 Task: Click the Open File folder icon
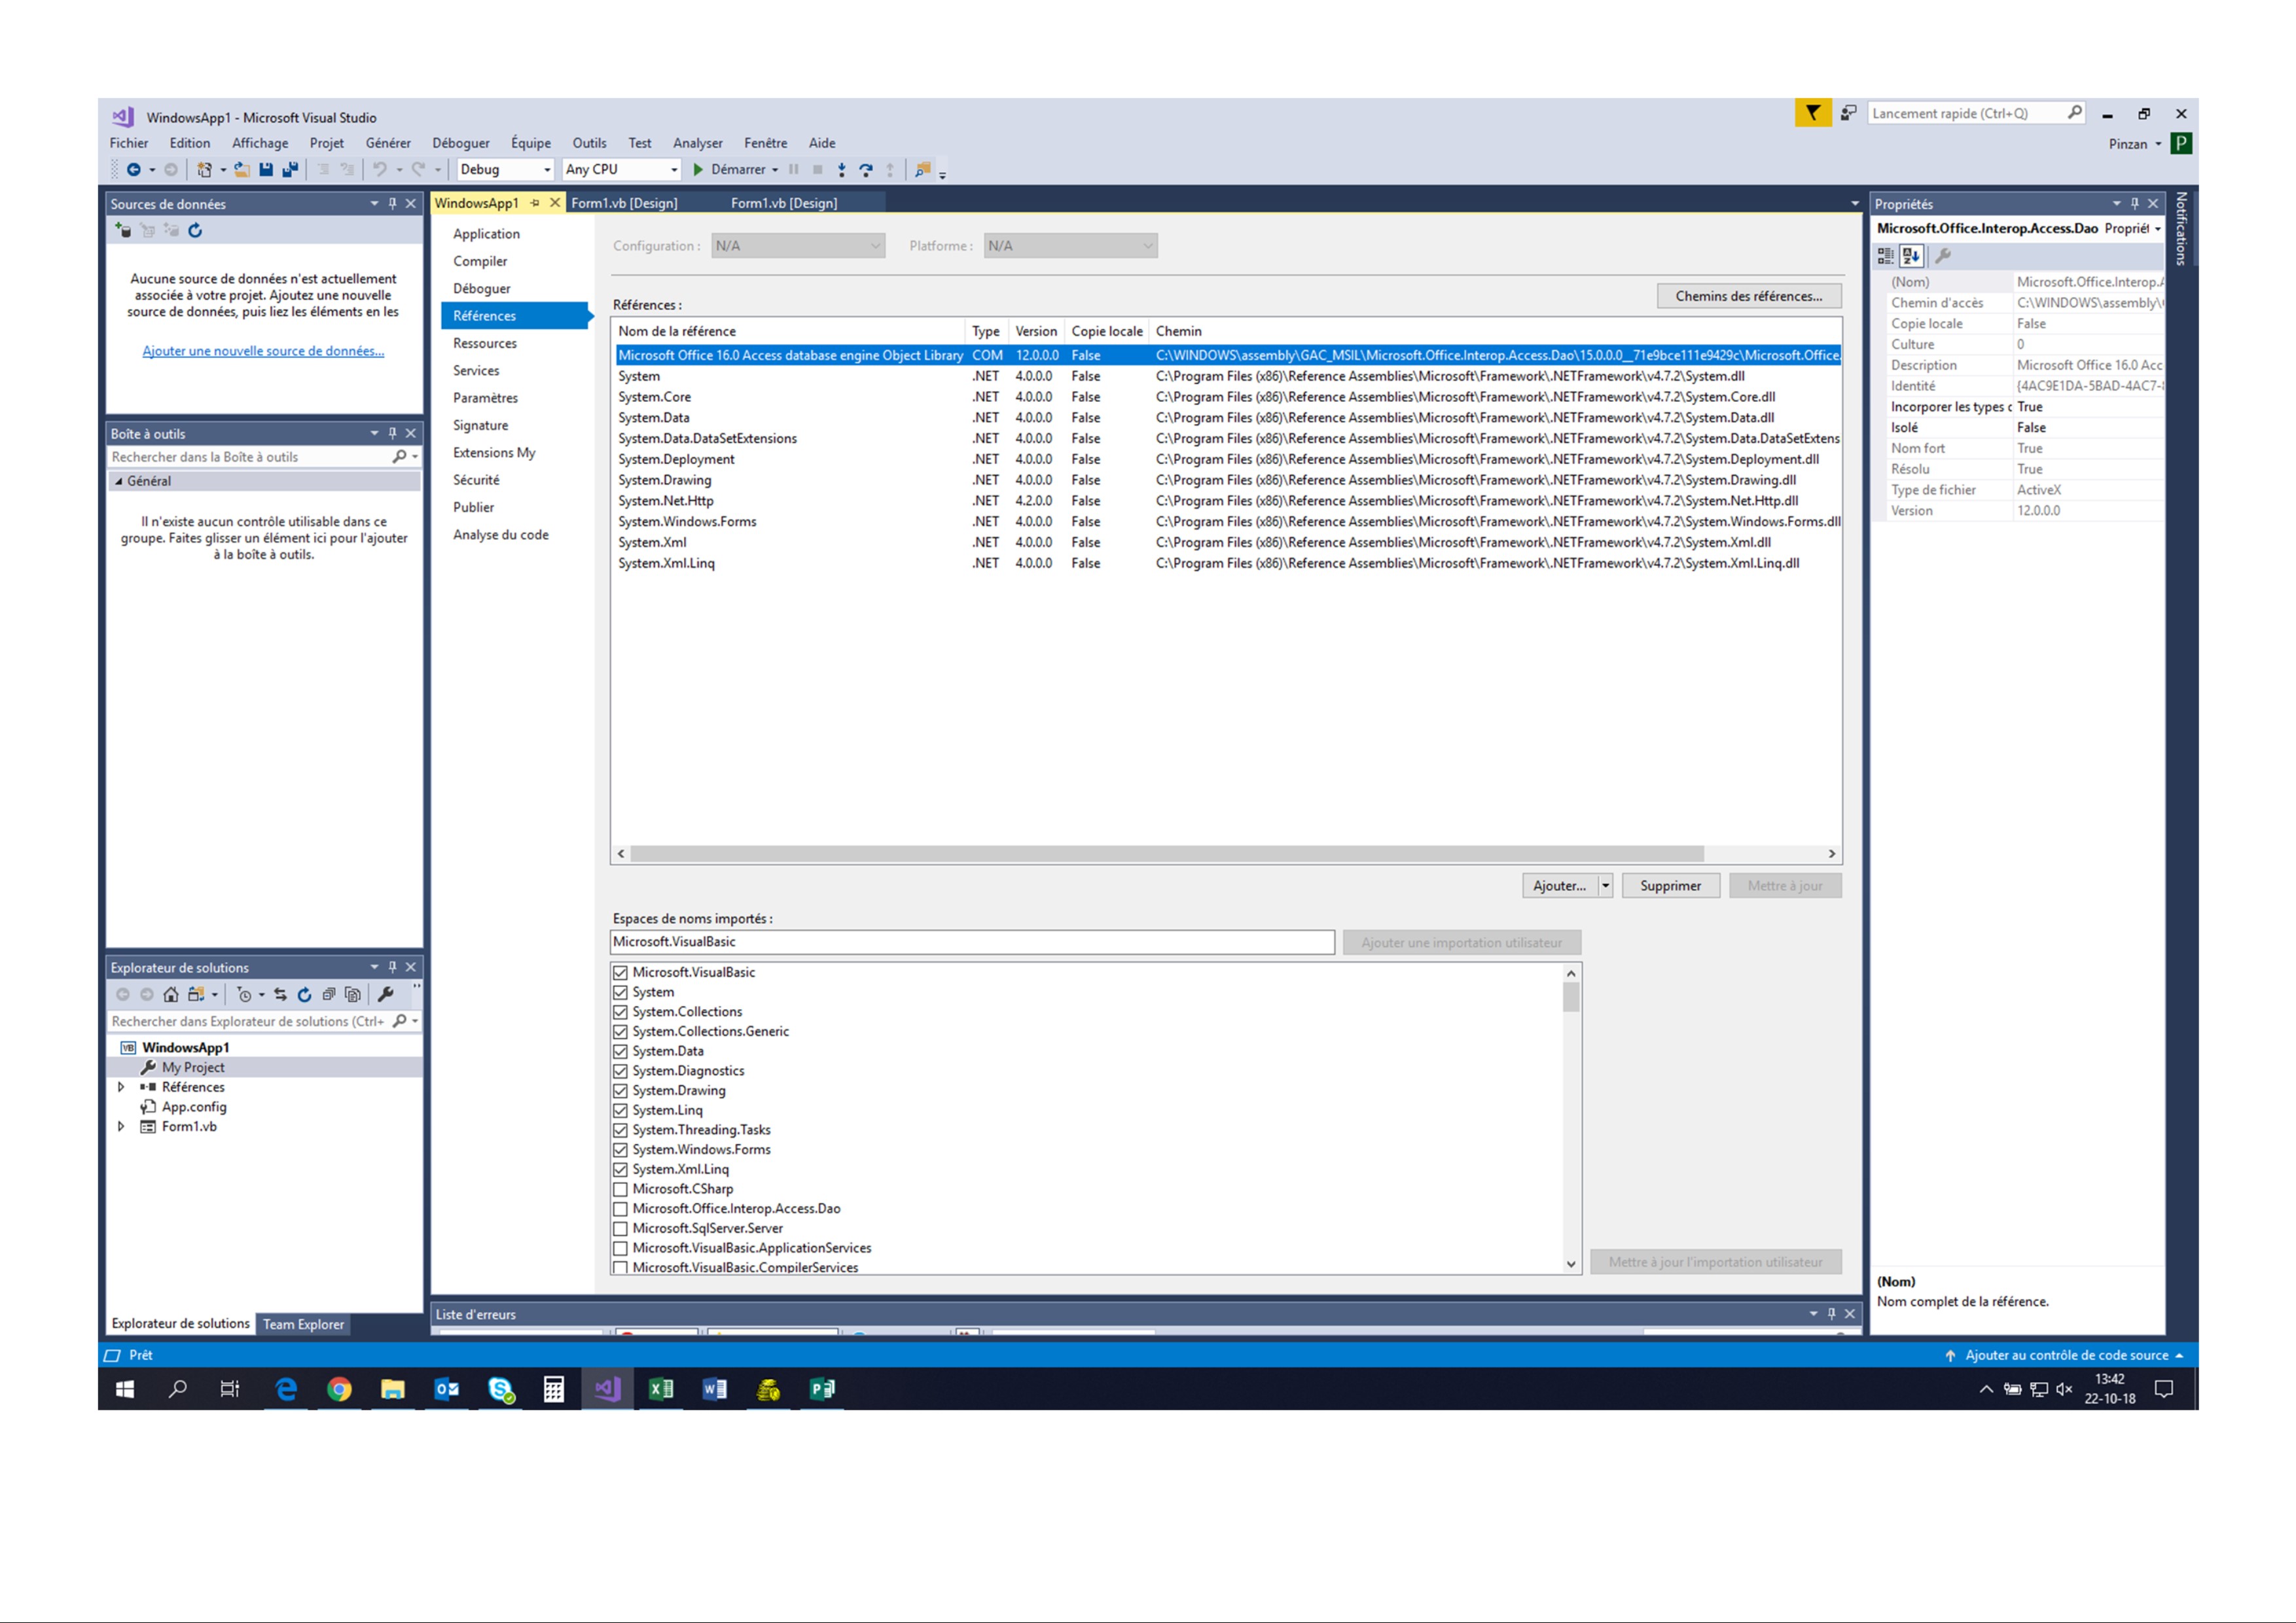242,170
